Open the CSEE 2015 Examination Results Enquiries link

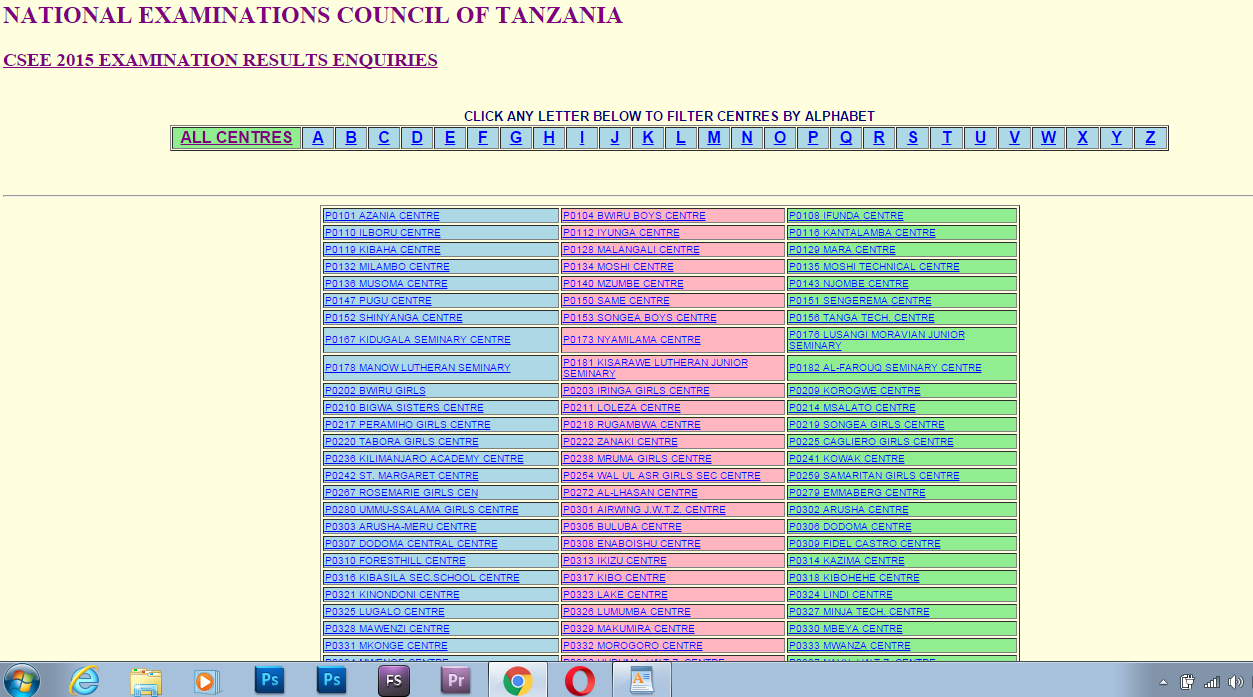coord(220,60)
